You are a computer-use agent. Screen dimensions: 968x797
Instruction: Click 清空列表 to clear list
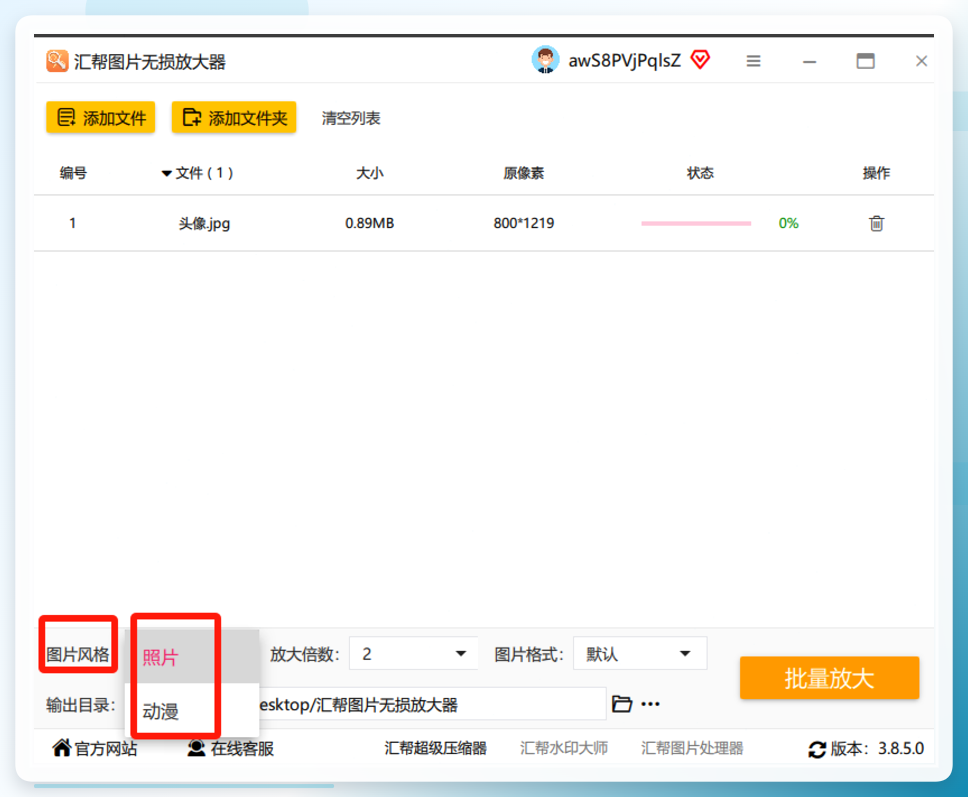tap(351, 118)
